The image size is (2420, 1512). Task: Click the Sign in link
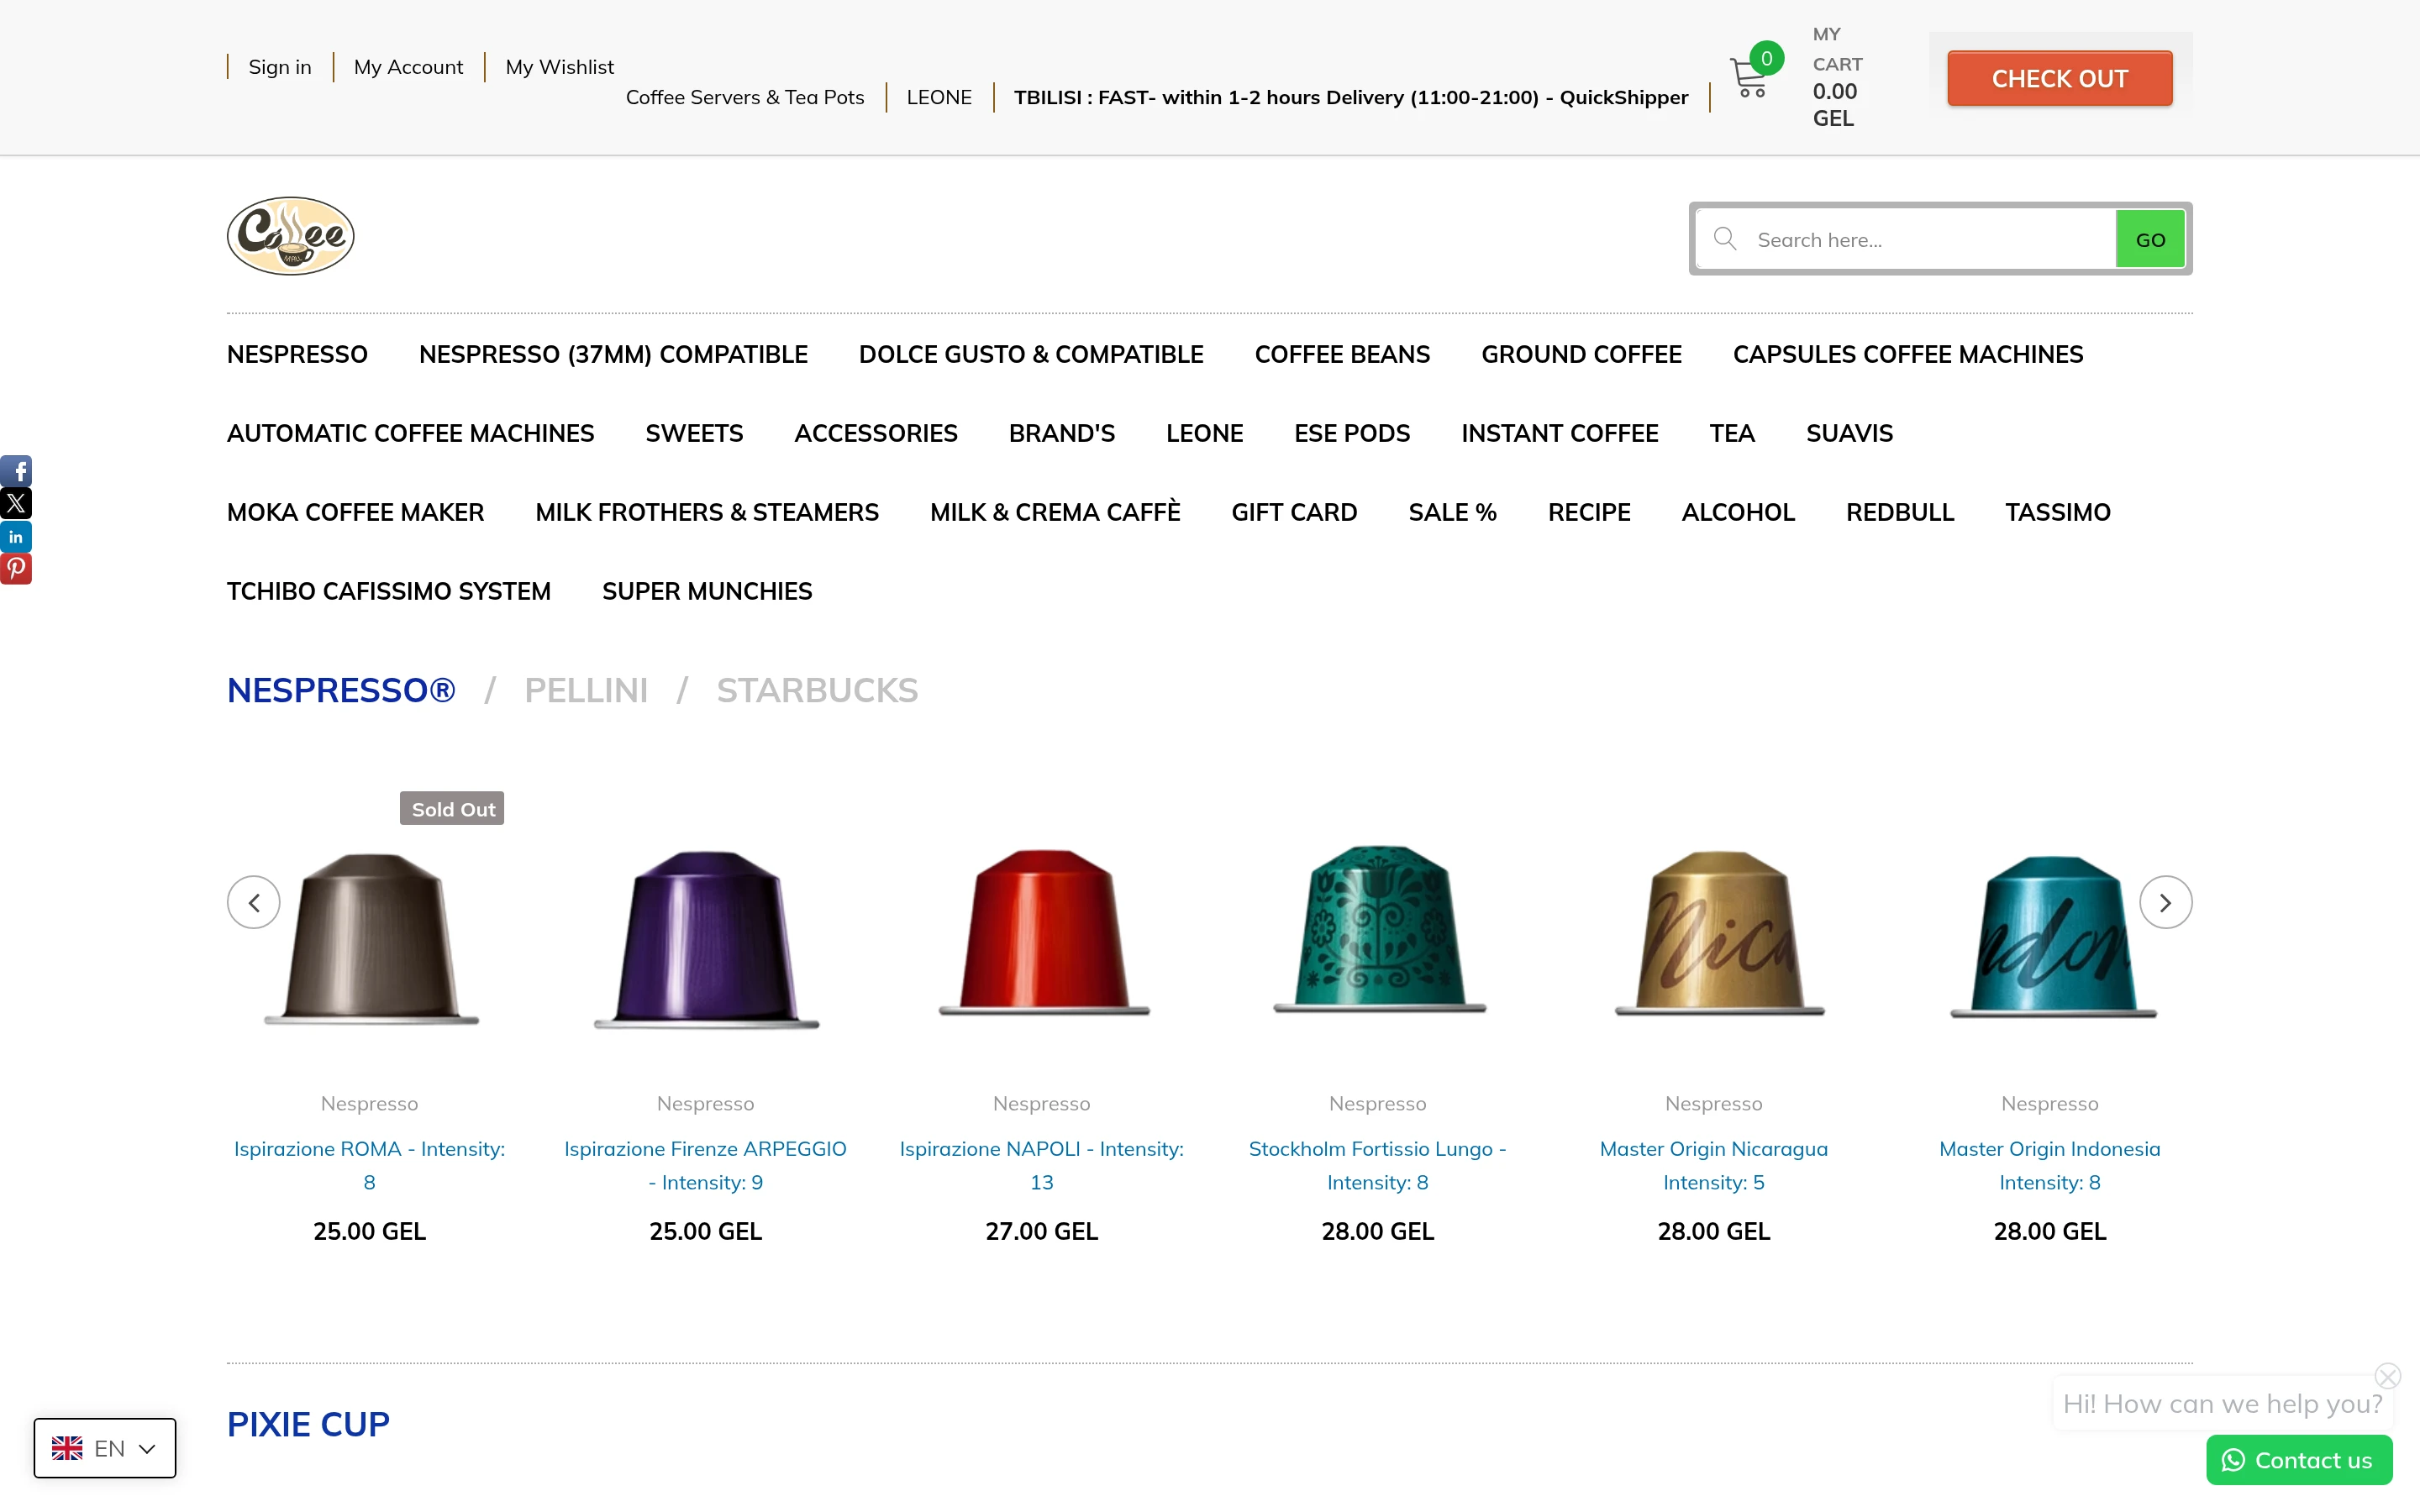coord(280,67)
